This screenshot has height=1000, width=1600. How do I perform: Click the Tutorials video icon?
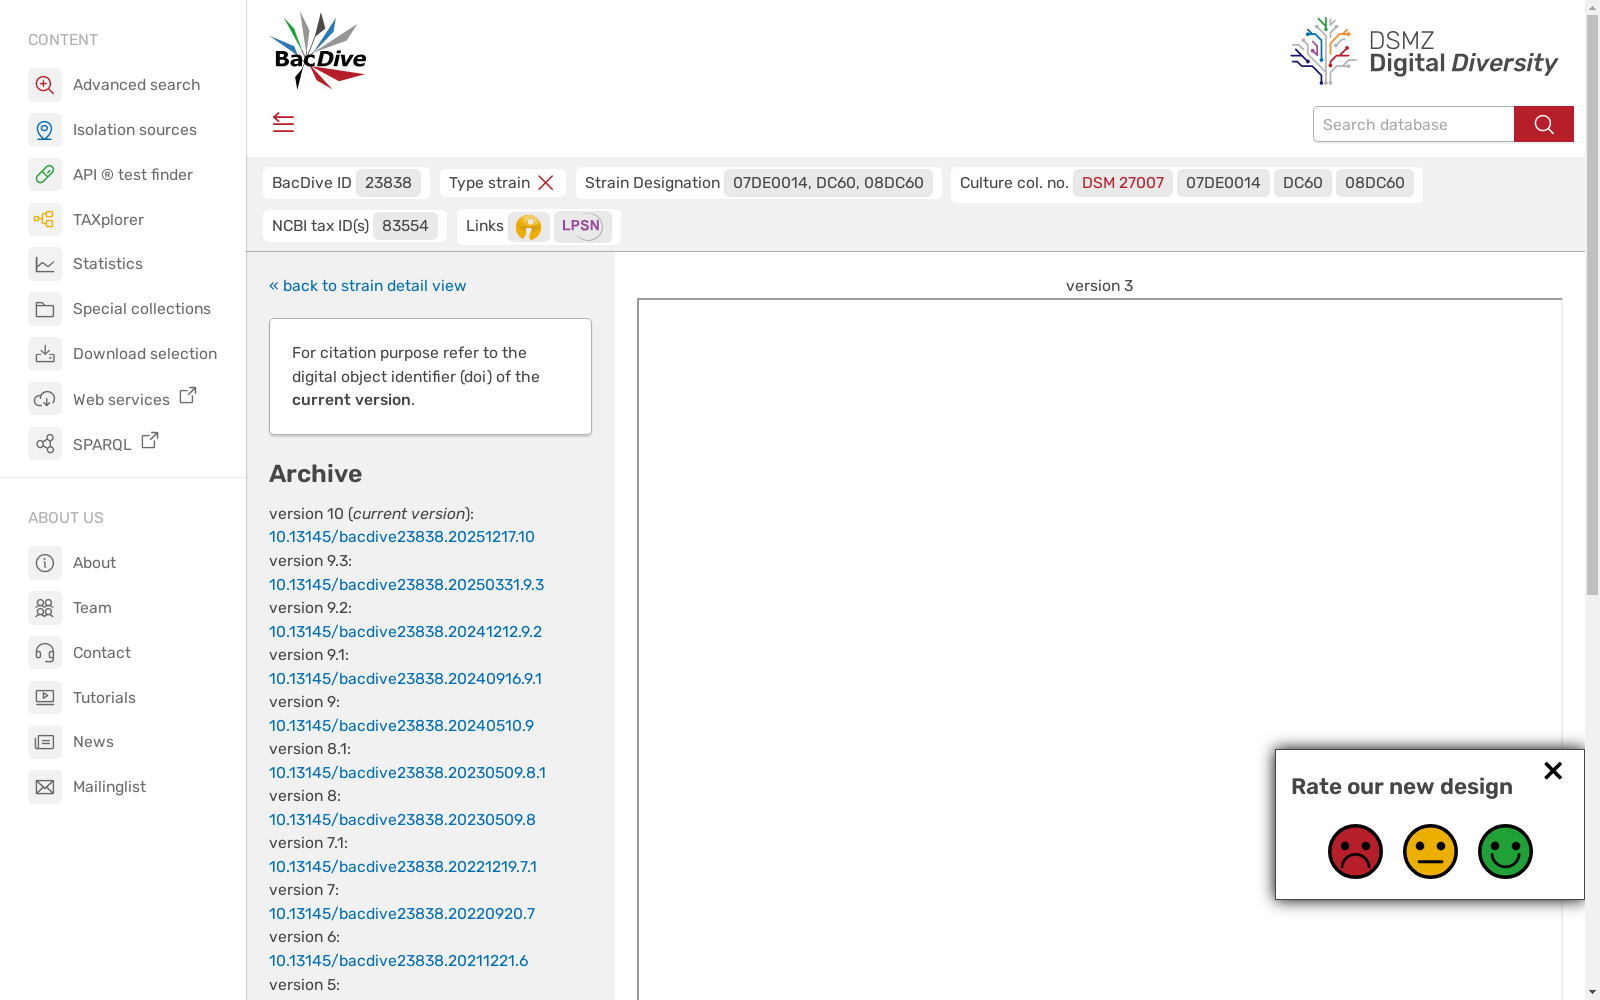[45, 697]
